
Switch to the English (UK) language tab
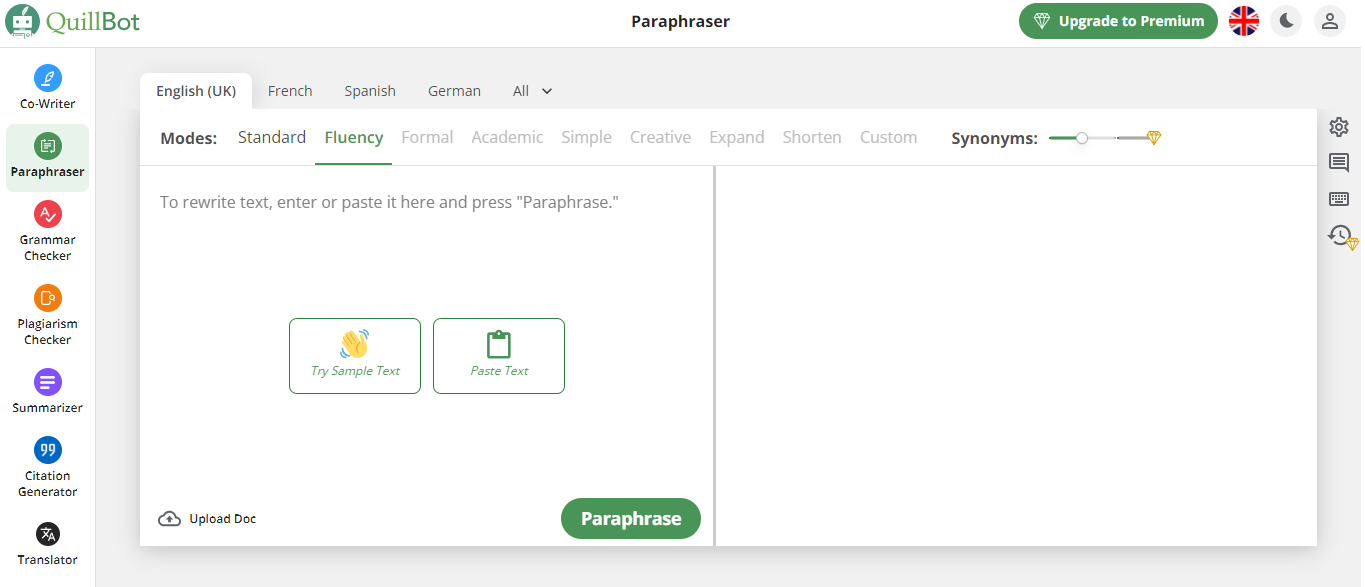[196, 91]
